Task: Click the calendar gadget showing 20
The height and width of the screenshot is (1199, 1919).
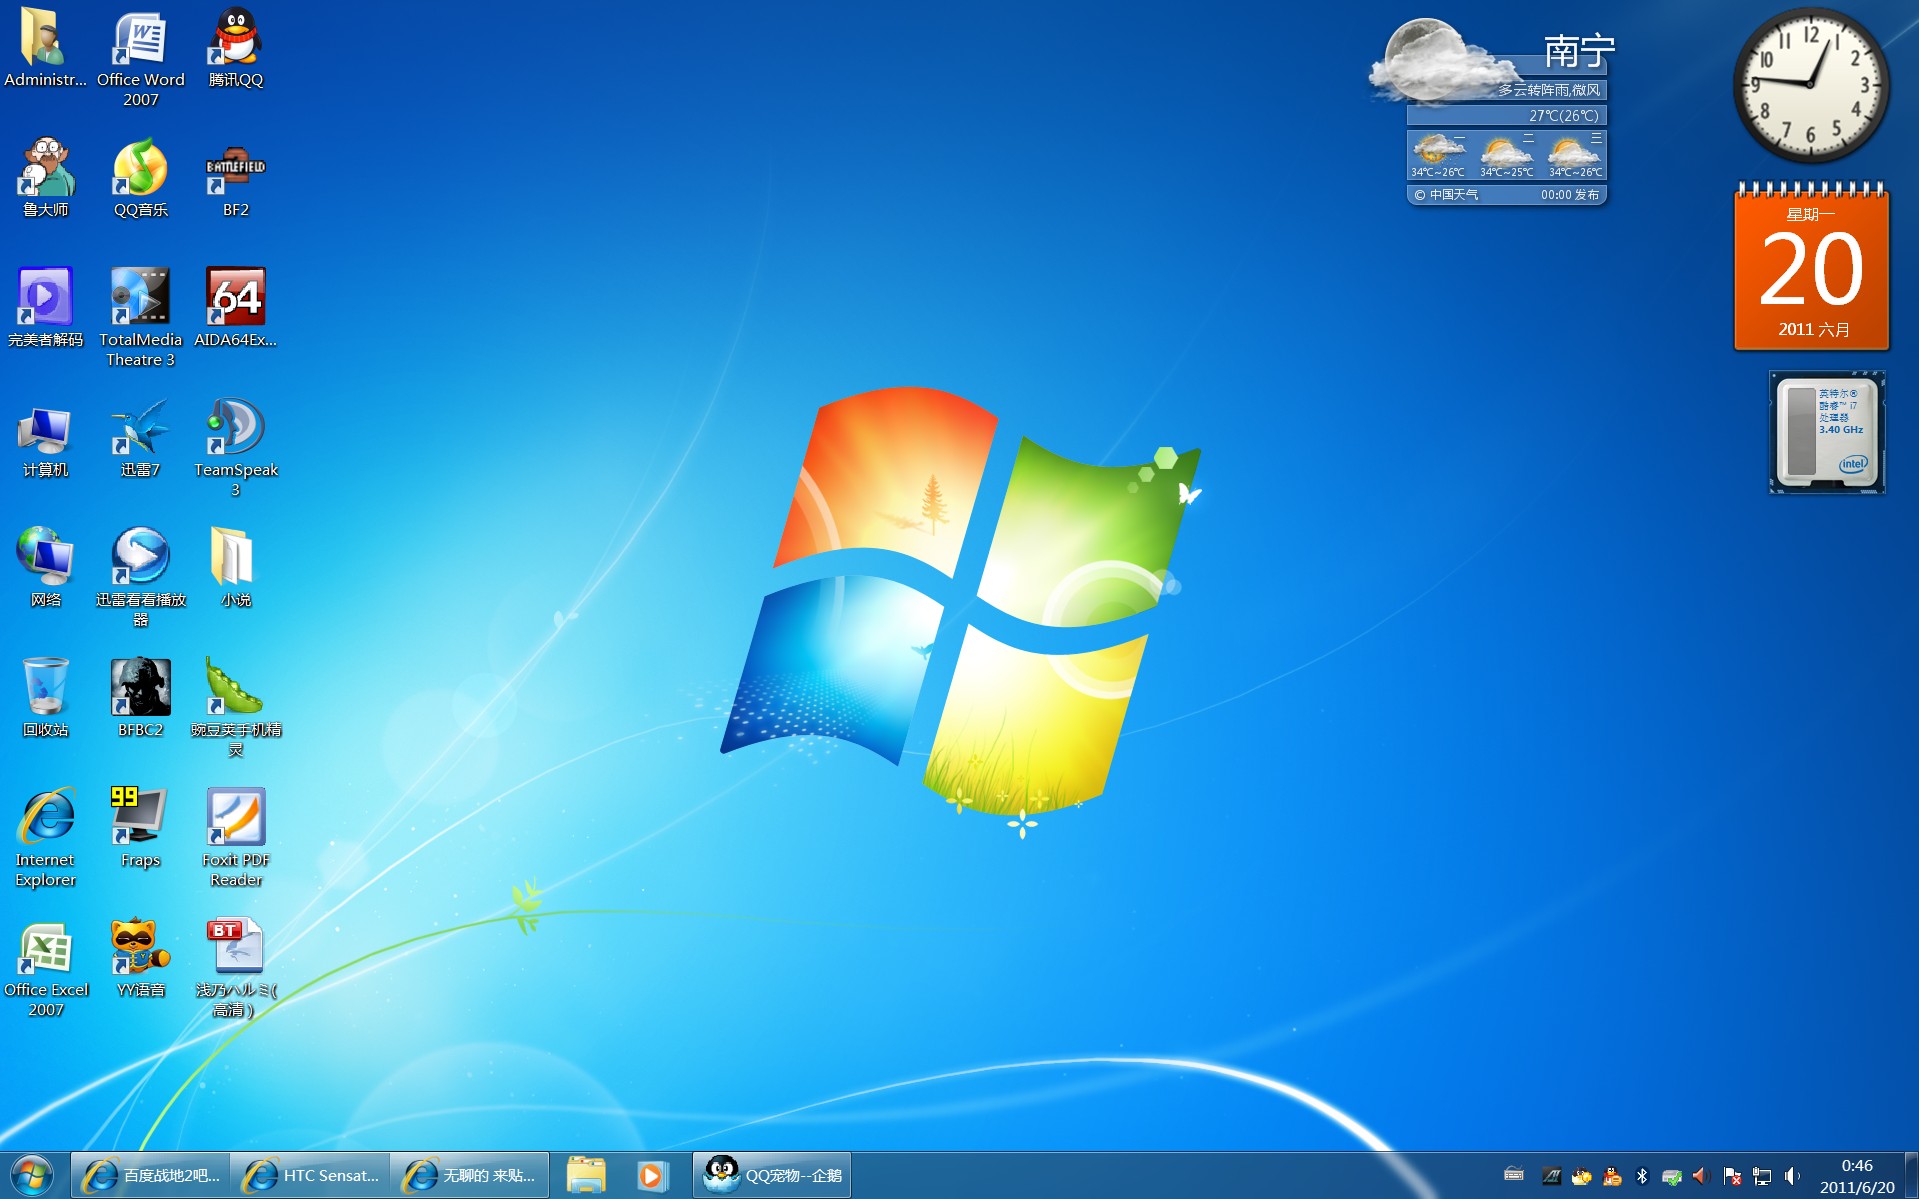Action: [1811, 267]
